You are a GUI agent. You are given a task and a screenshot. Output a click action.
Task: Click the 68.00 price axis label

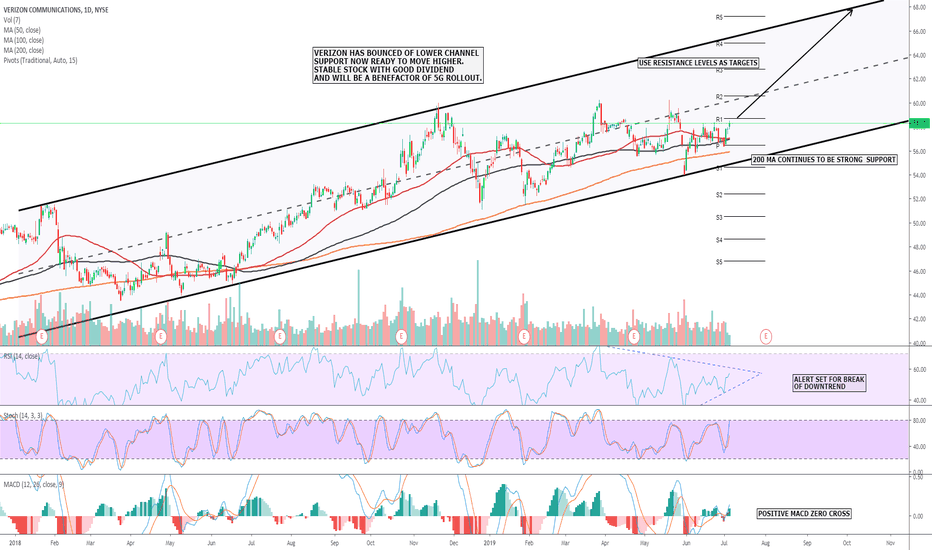(x=920, y=7)
